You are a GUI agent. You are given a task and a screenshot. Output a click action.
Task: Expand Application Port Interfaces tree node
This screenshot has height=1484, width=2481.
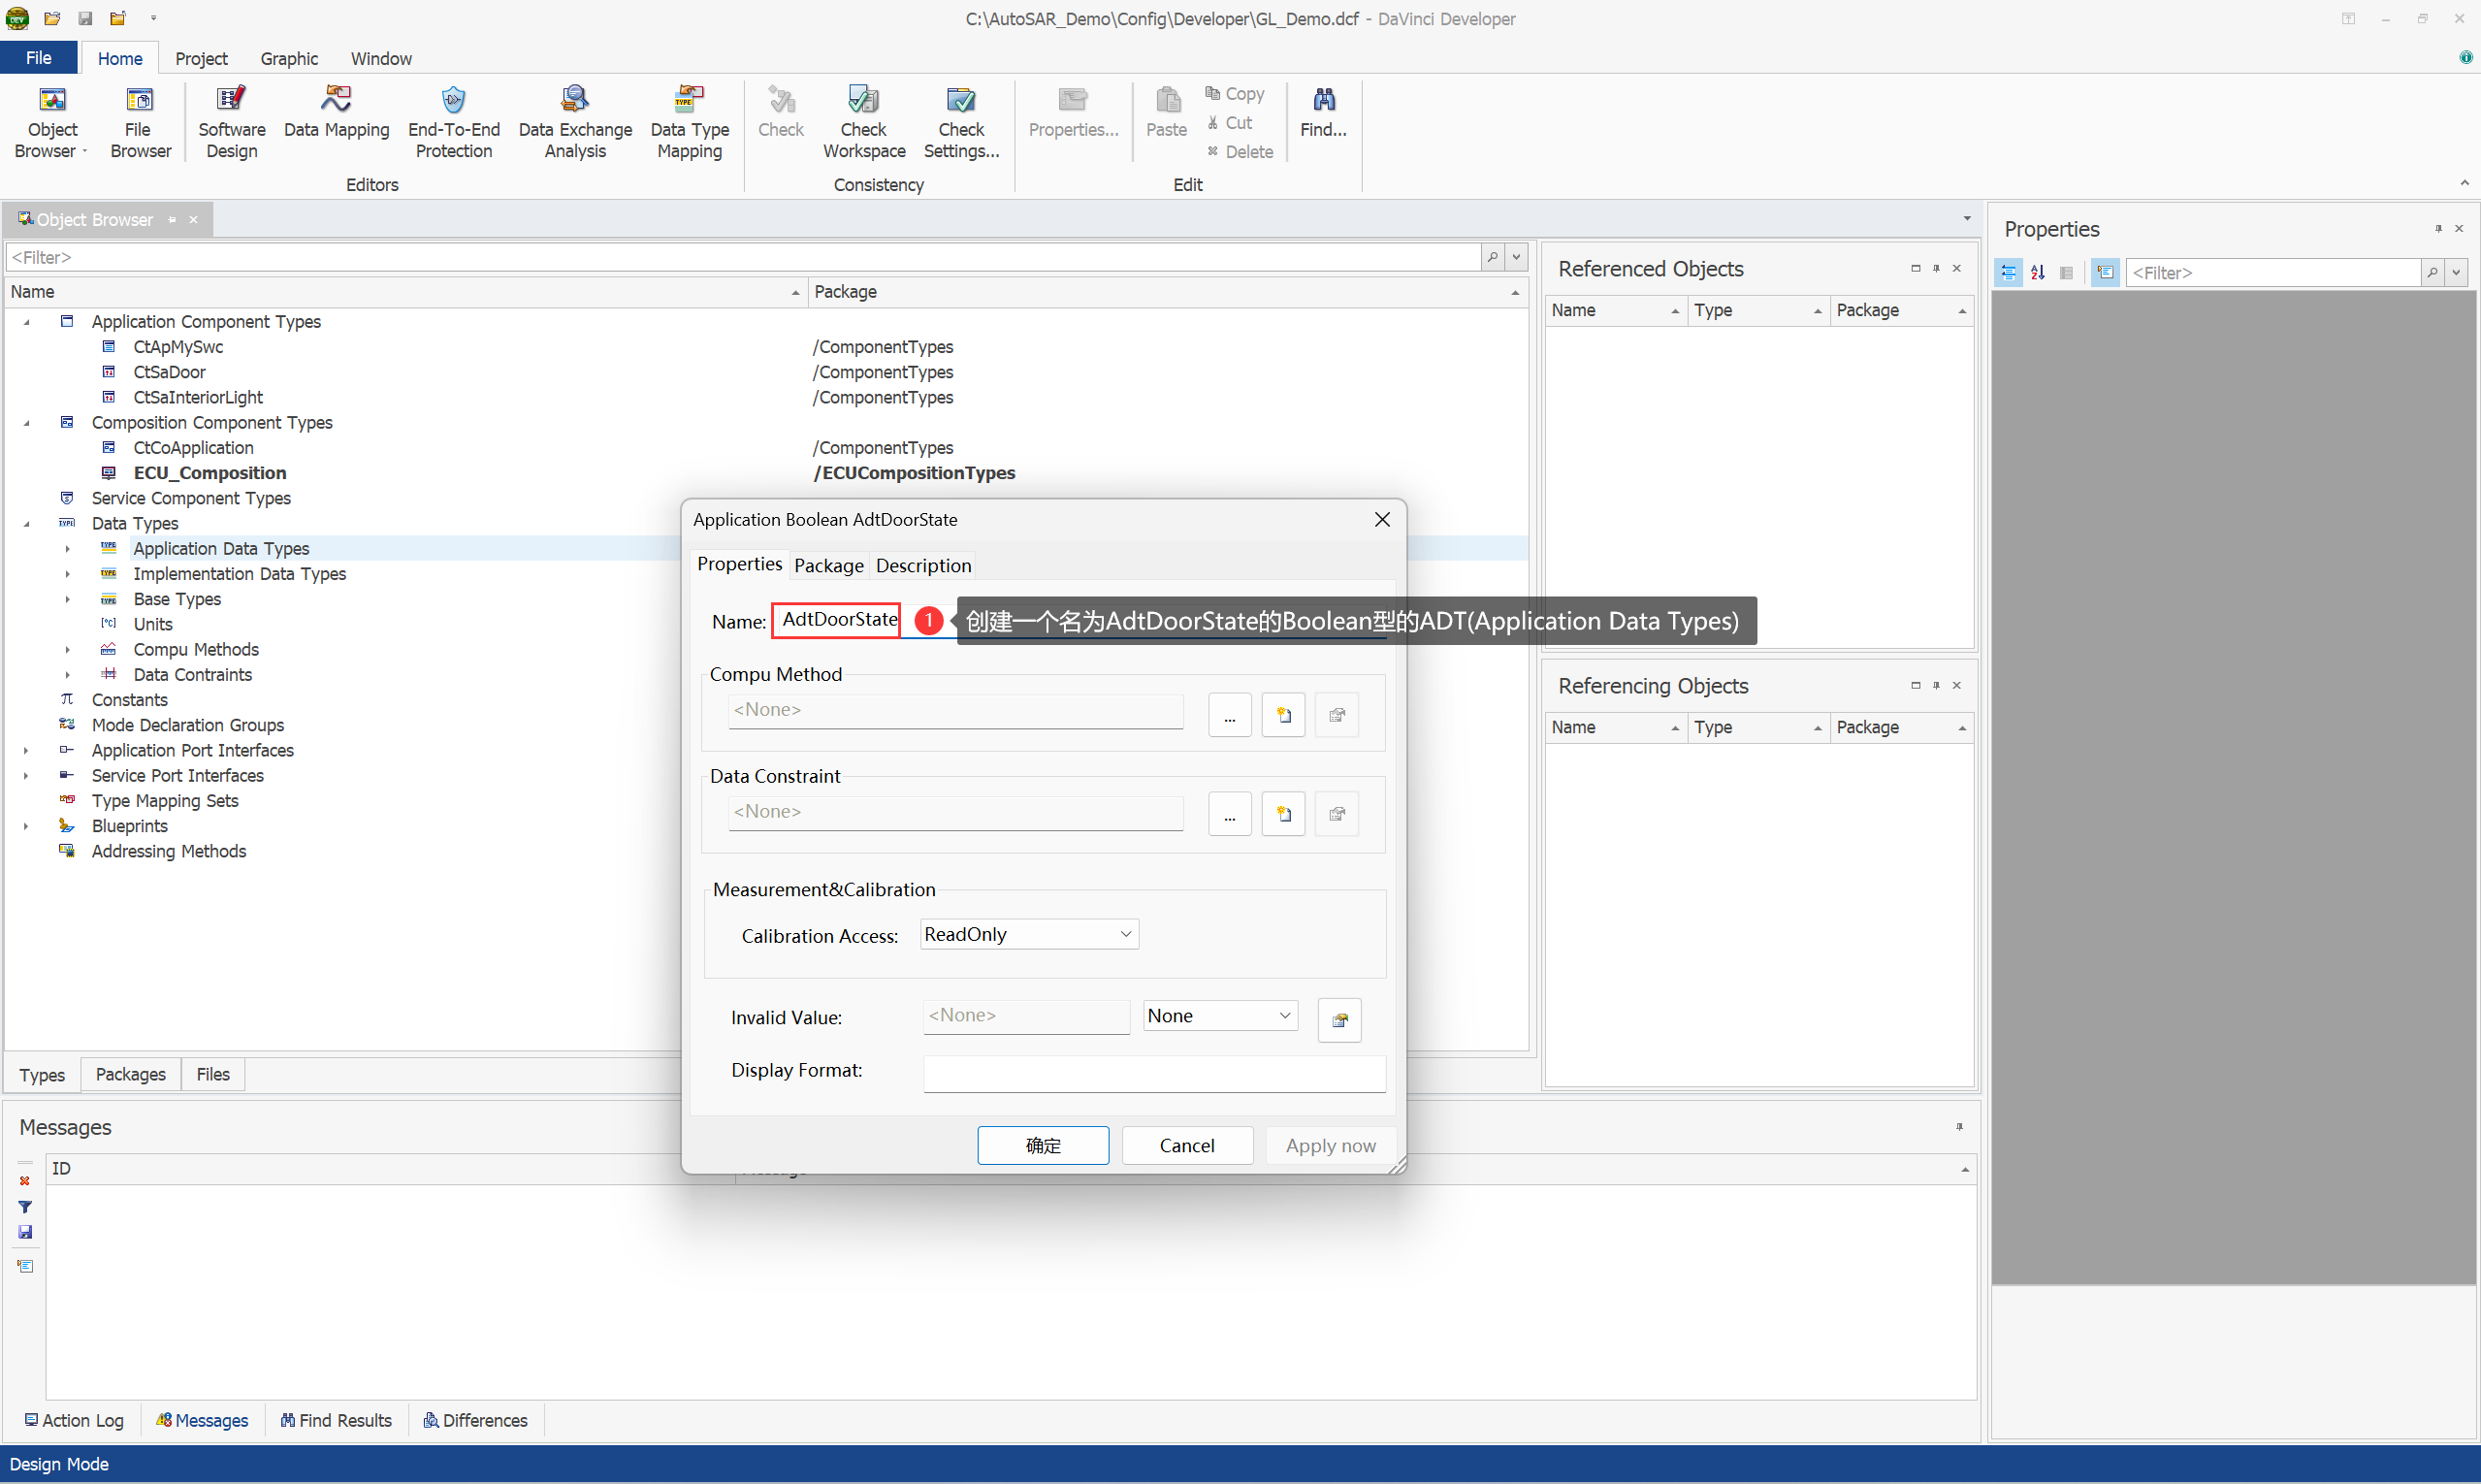(x=26, y=750)
